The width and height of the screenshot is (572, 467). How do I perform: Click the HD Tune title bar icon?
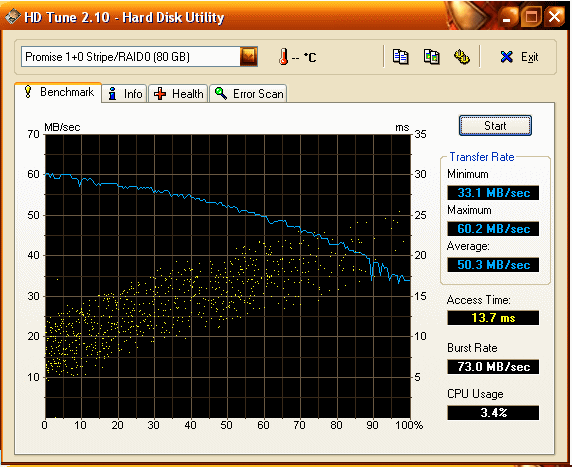click(x=12, y=17)
